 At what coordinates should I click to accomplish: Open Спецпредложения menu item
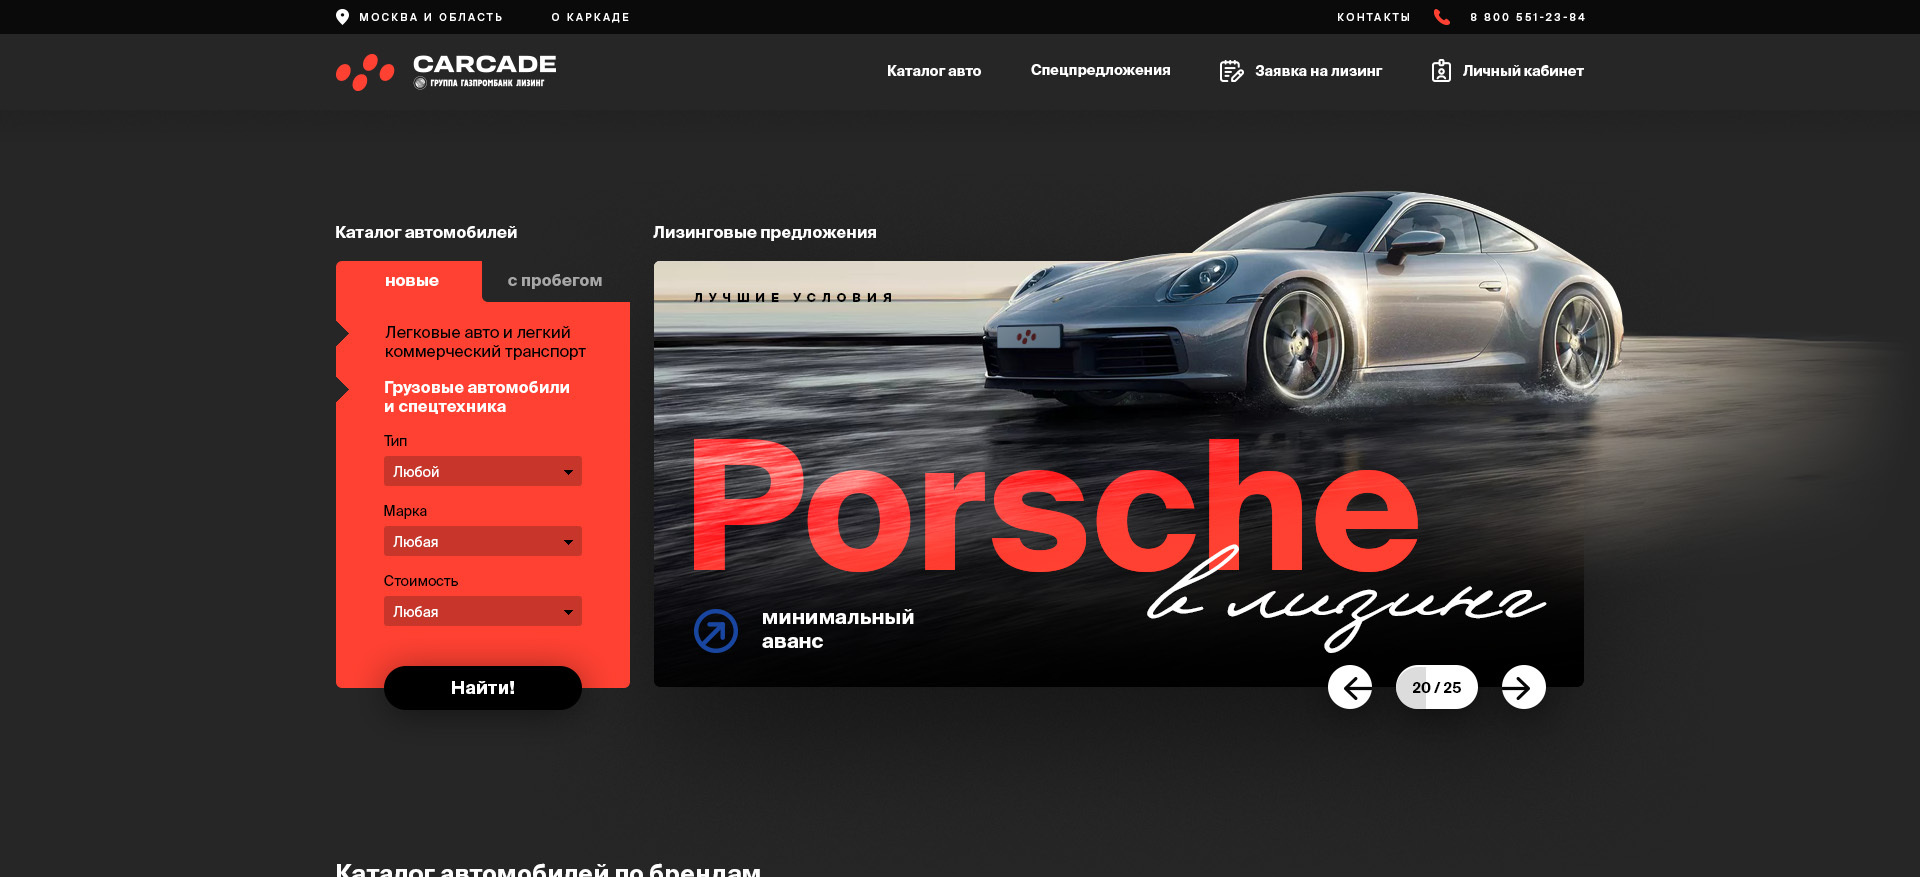[1100, 70]
